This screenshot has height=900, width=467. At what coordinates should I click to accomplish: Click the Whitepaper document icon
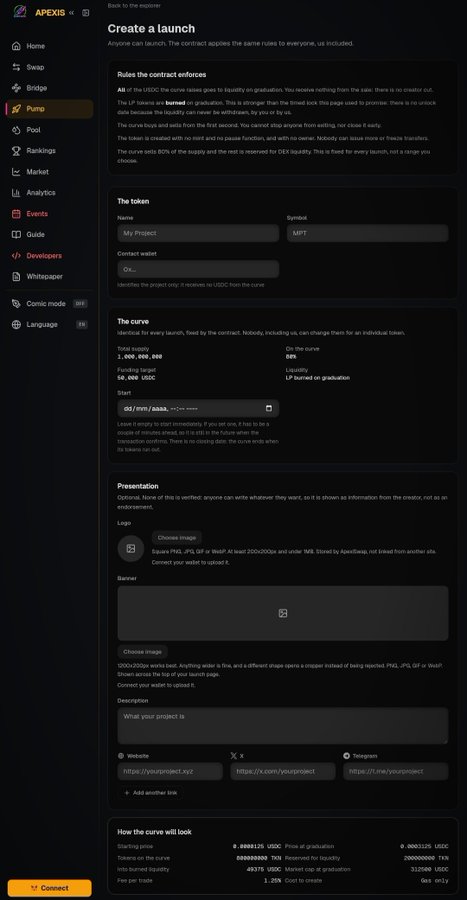[16, 276]
